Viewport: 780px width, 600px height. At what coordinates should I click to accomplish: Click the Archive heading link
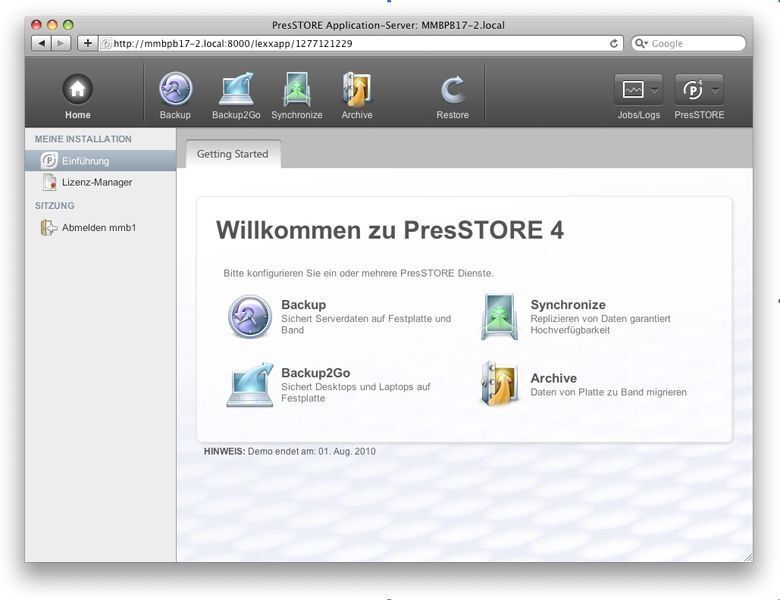point(553,378)
